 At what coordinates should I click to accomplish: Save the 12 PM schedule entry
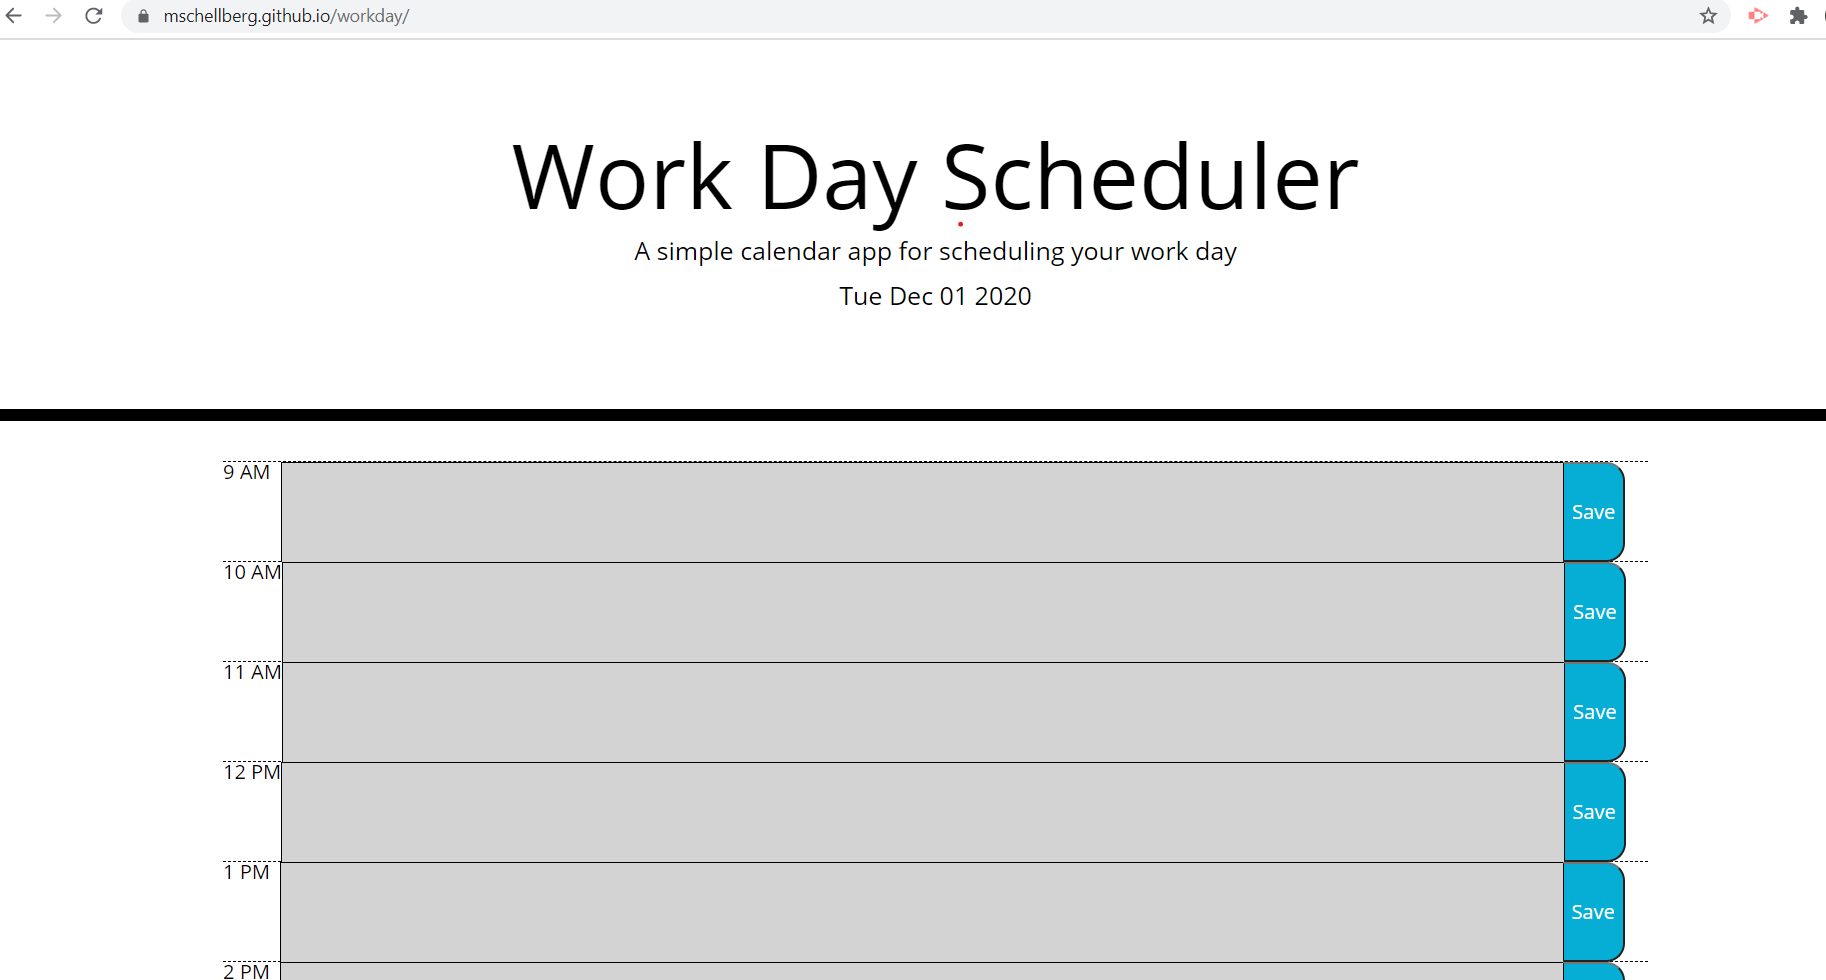[x=1592, y=811]
